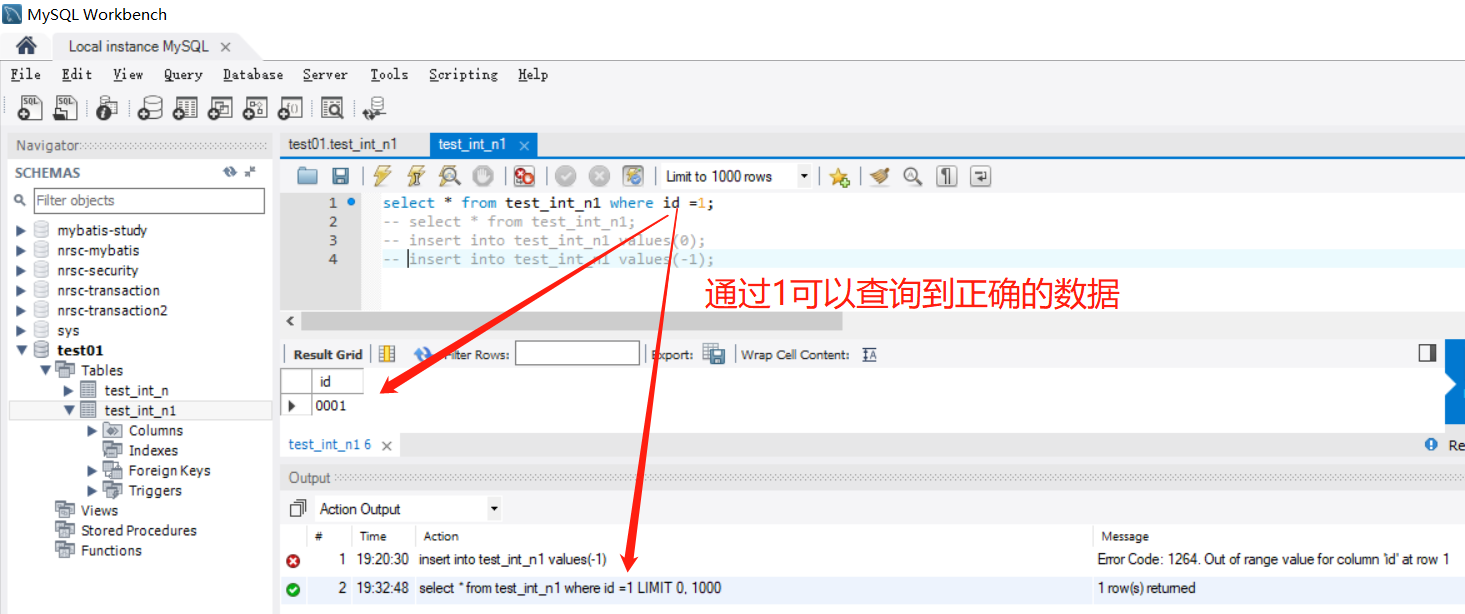Toggle word wrapping in editor

(981, 176)
